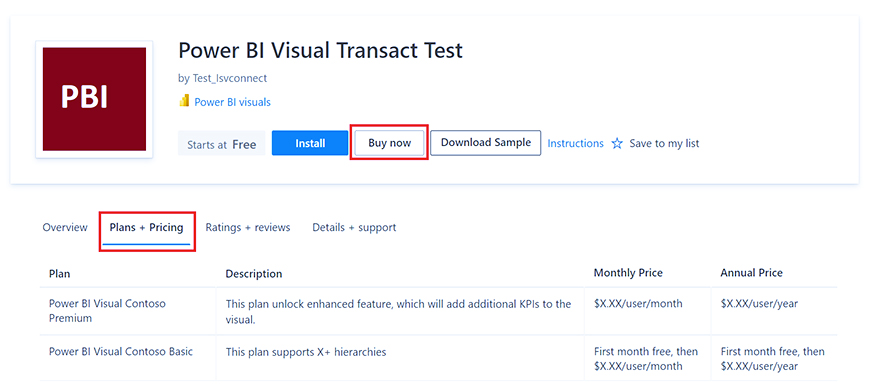Open the Ratings + reviews tab
890x385 pixels.
pyautogui.click(x=247, y=228)
